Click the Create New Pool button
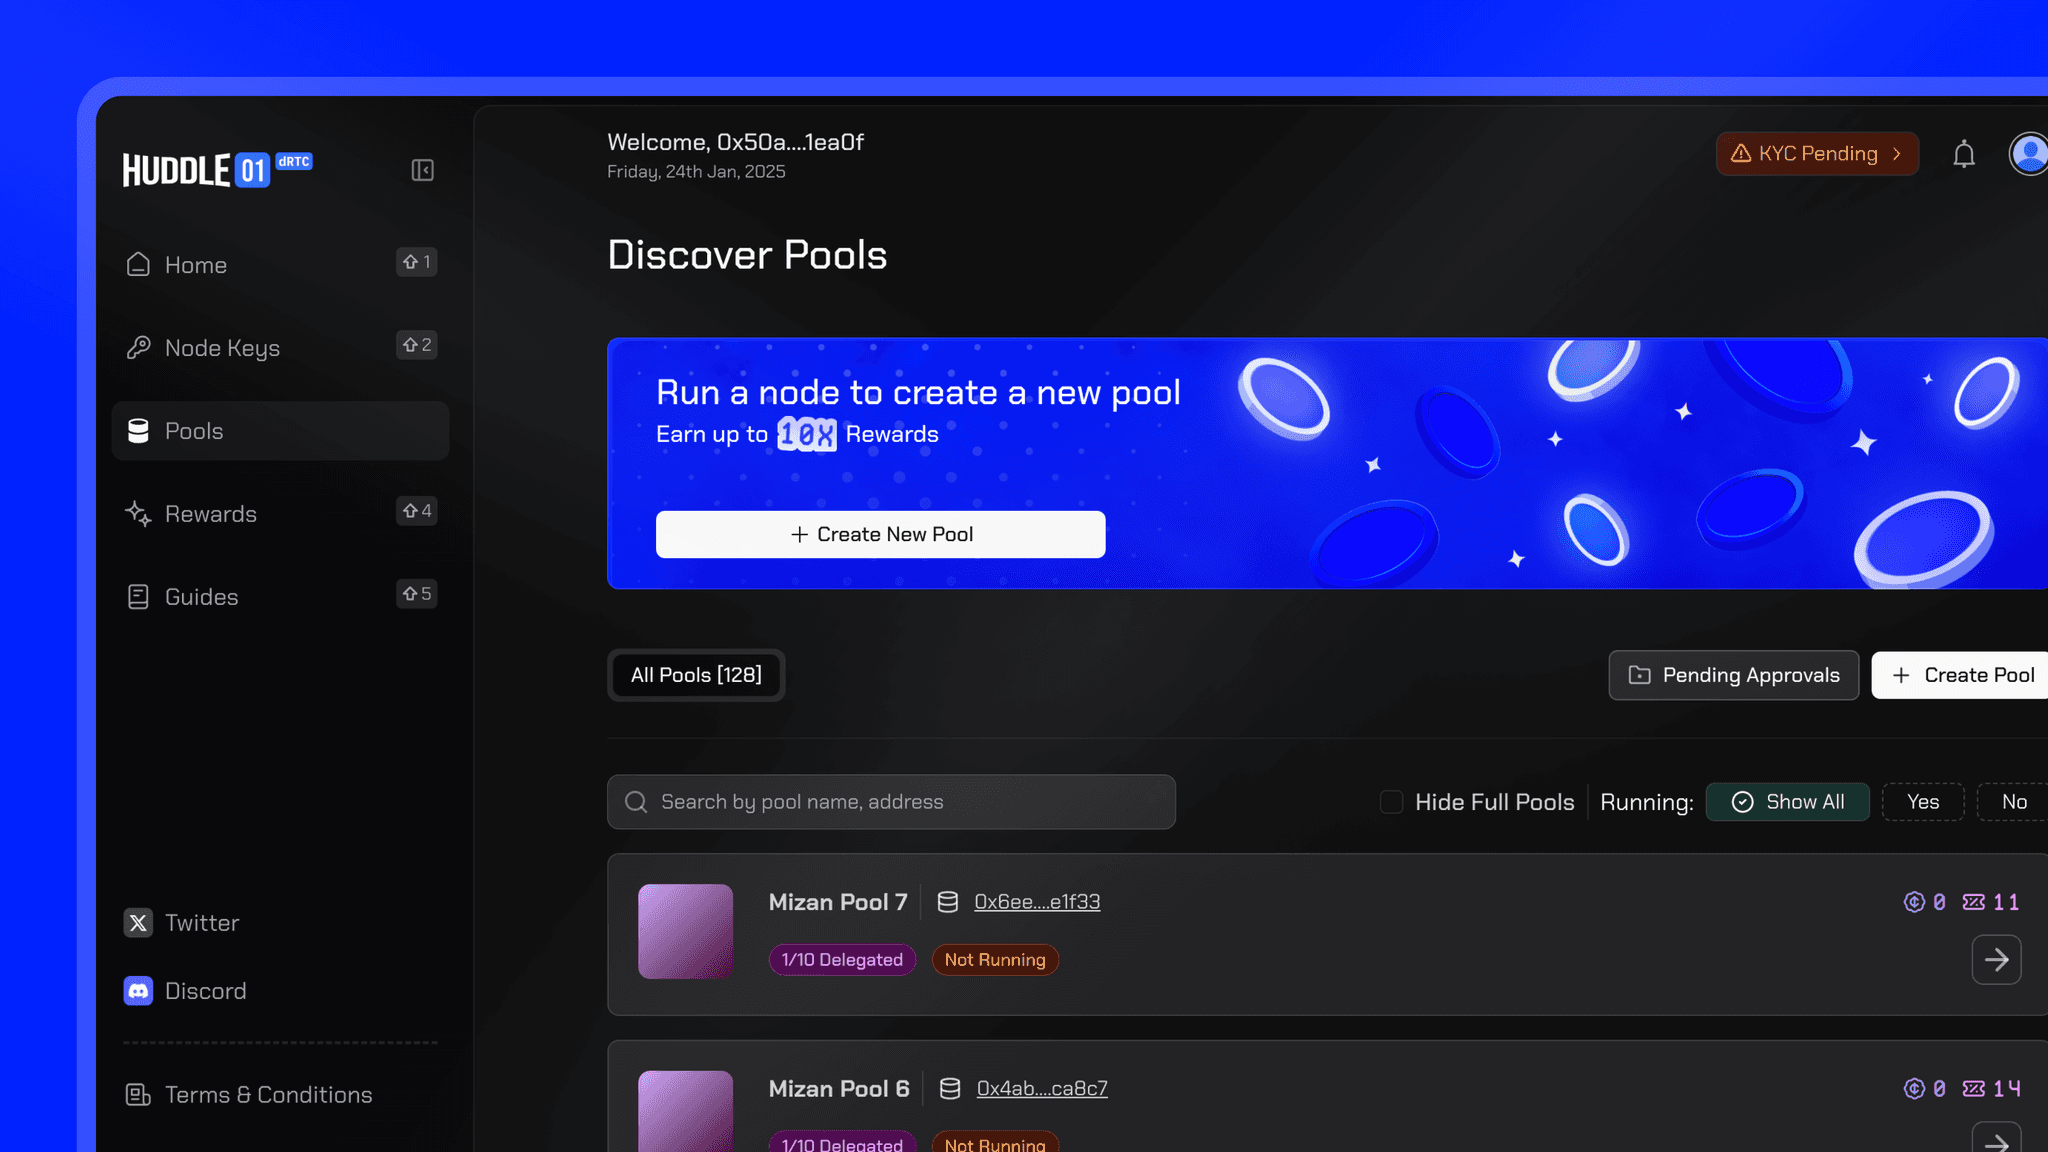 [879, 534]
